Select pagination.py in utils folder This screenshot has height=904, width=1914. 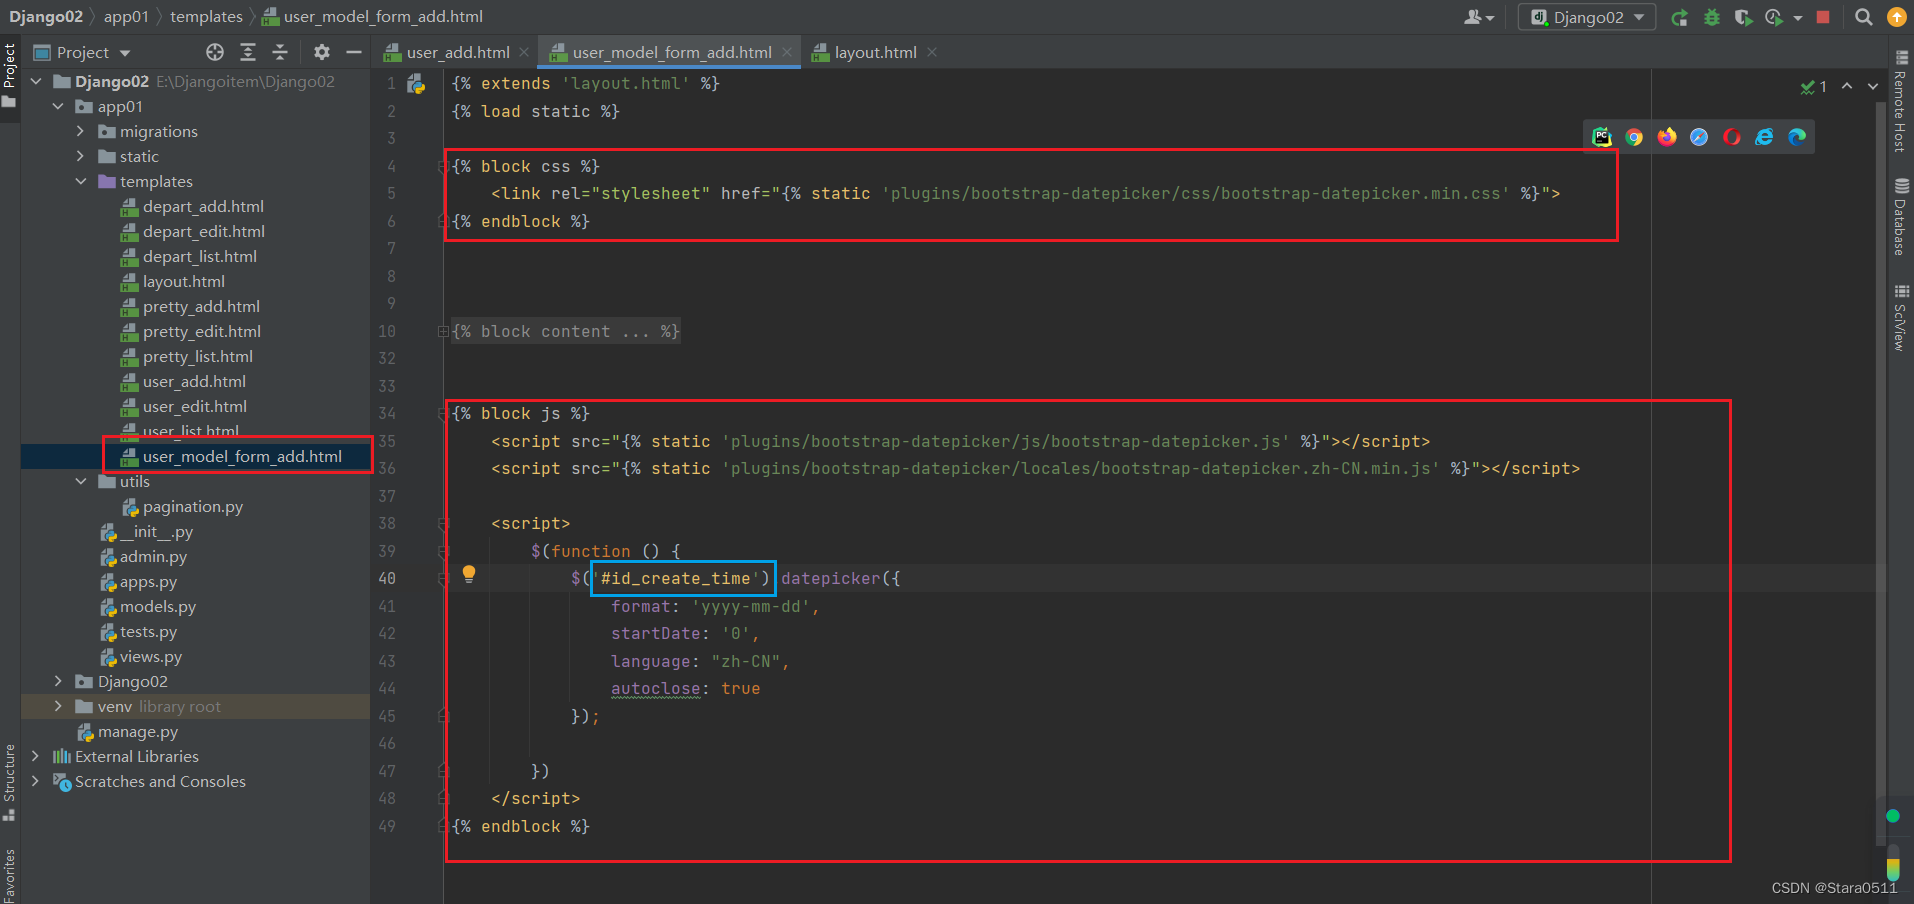coord(192,506)
